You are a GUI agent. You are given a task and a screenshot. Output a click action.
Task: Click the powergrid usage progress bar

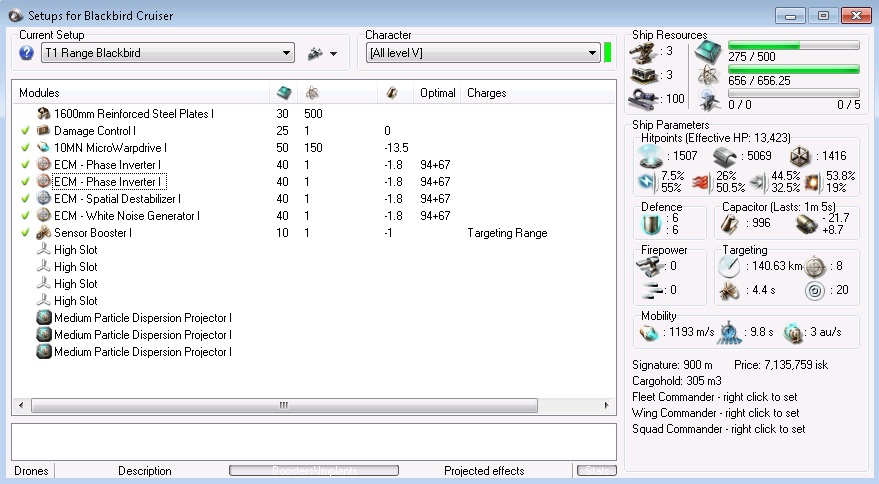click(x=793, y=69)
